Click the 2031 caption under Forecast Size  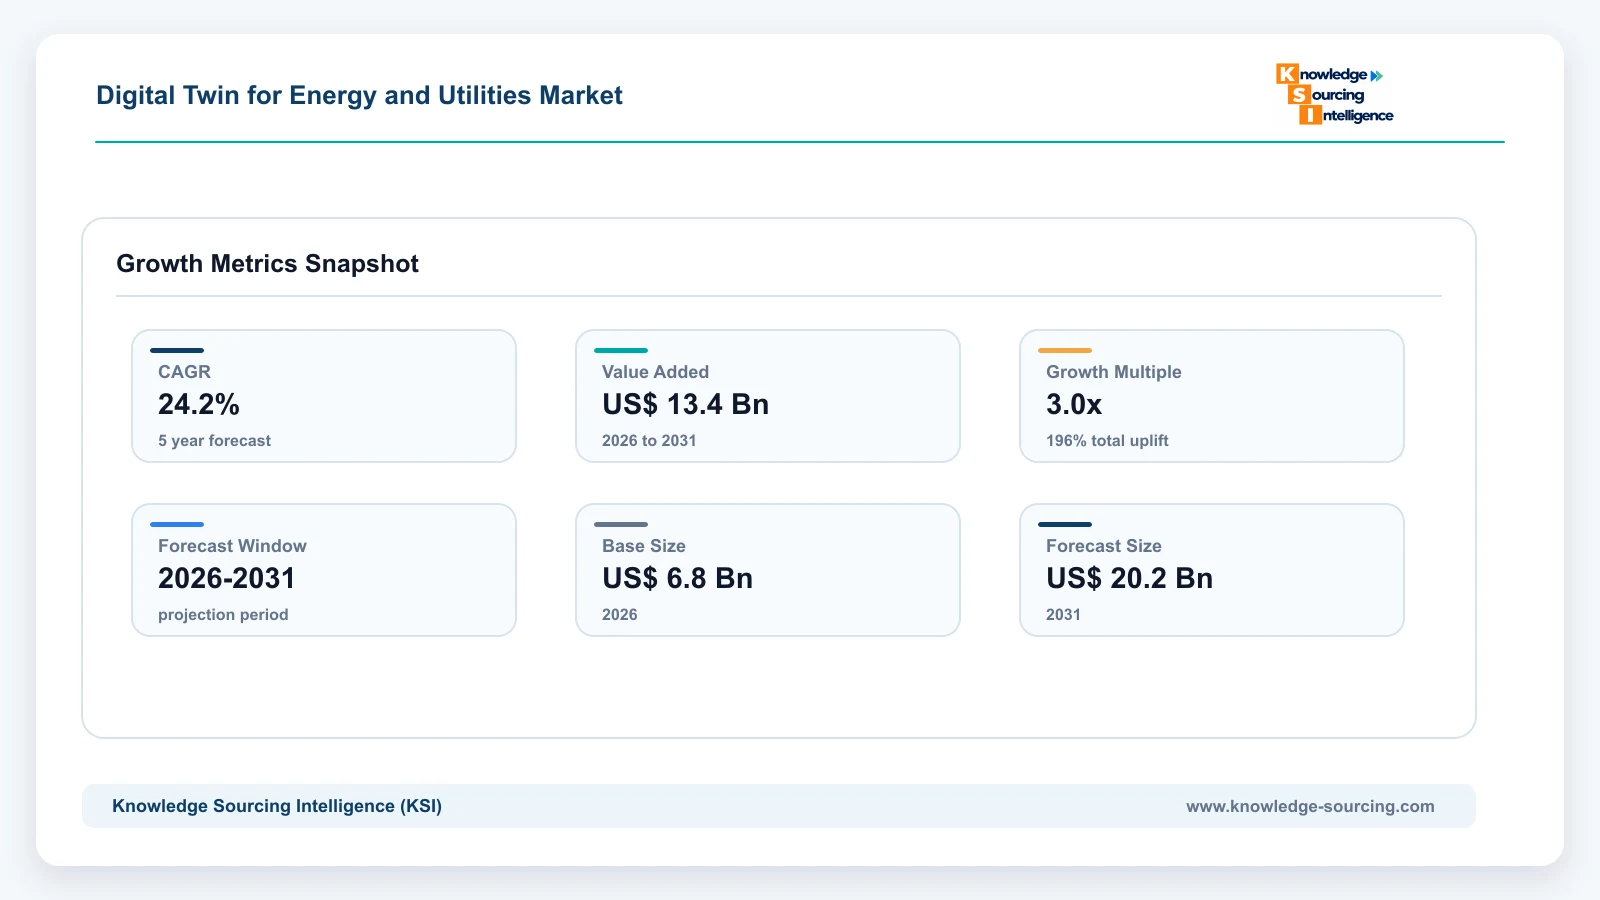[x=1063, y=614]
